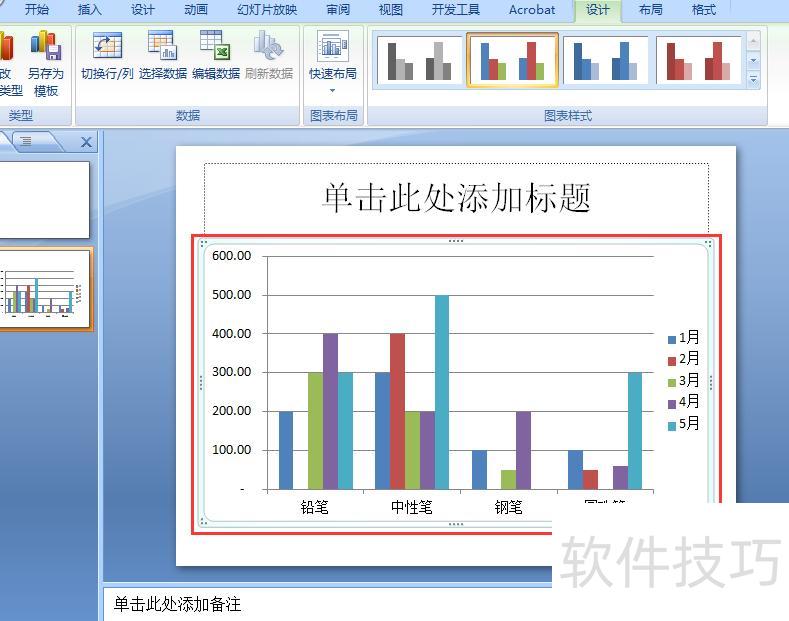Select the 4月 legend entry
The height and width of the screenshot is (621, 789).
click(x=683, y=402)
